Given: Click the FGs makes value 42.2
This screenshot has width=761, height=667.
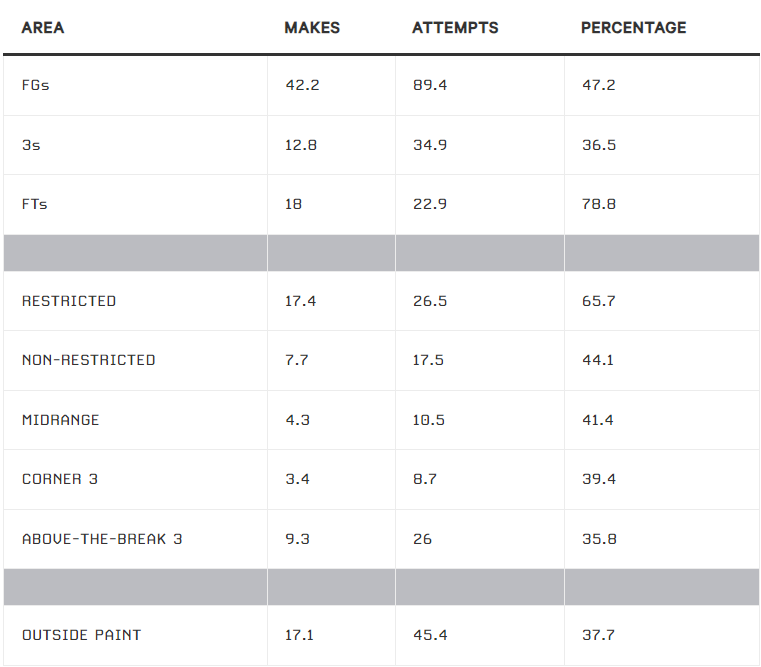Looking at the screenshot, I should pyautogui.click(x=302, y=85).
